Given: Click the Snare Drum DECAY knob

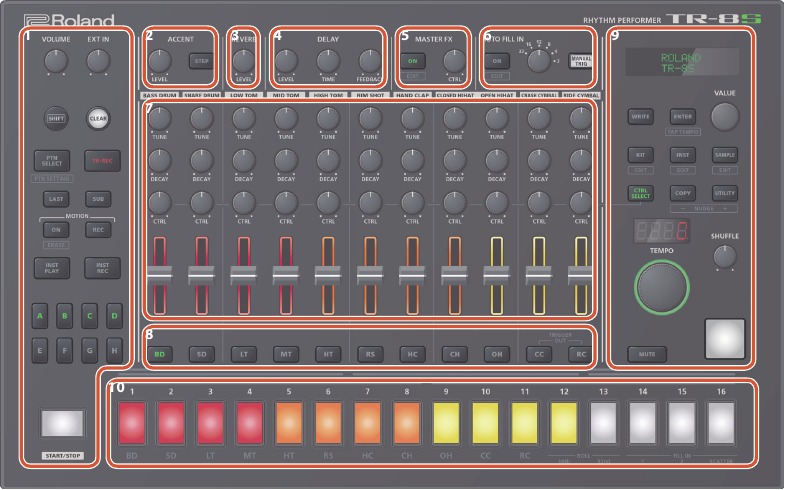Looking at the screenshot, I should tap(202, 161).
